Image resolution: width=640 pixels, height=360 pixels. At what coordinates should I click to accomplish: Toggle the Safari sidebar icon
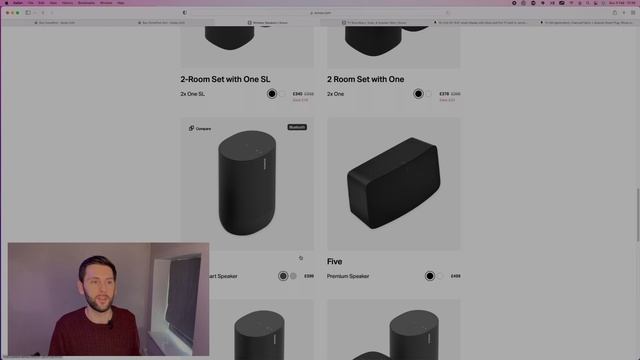[x=28, y=13]
